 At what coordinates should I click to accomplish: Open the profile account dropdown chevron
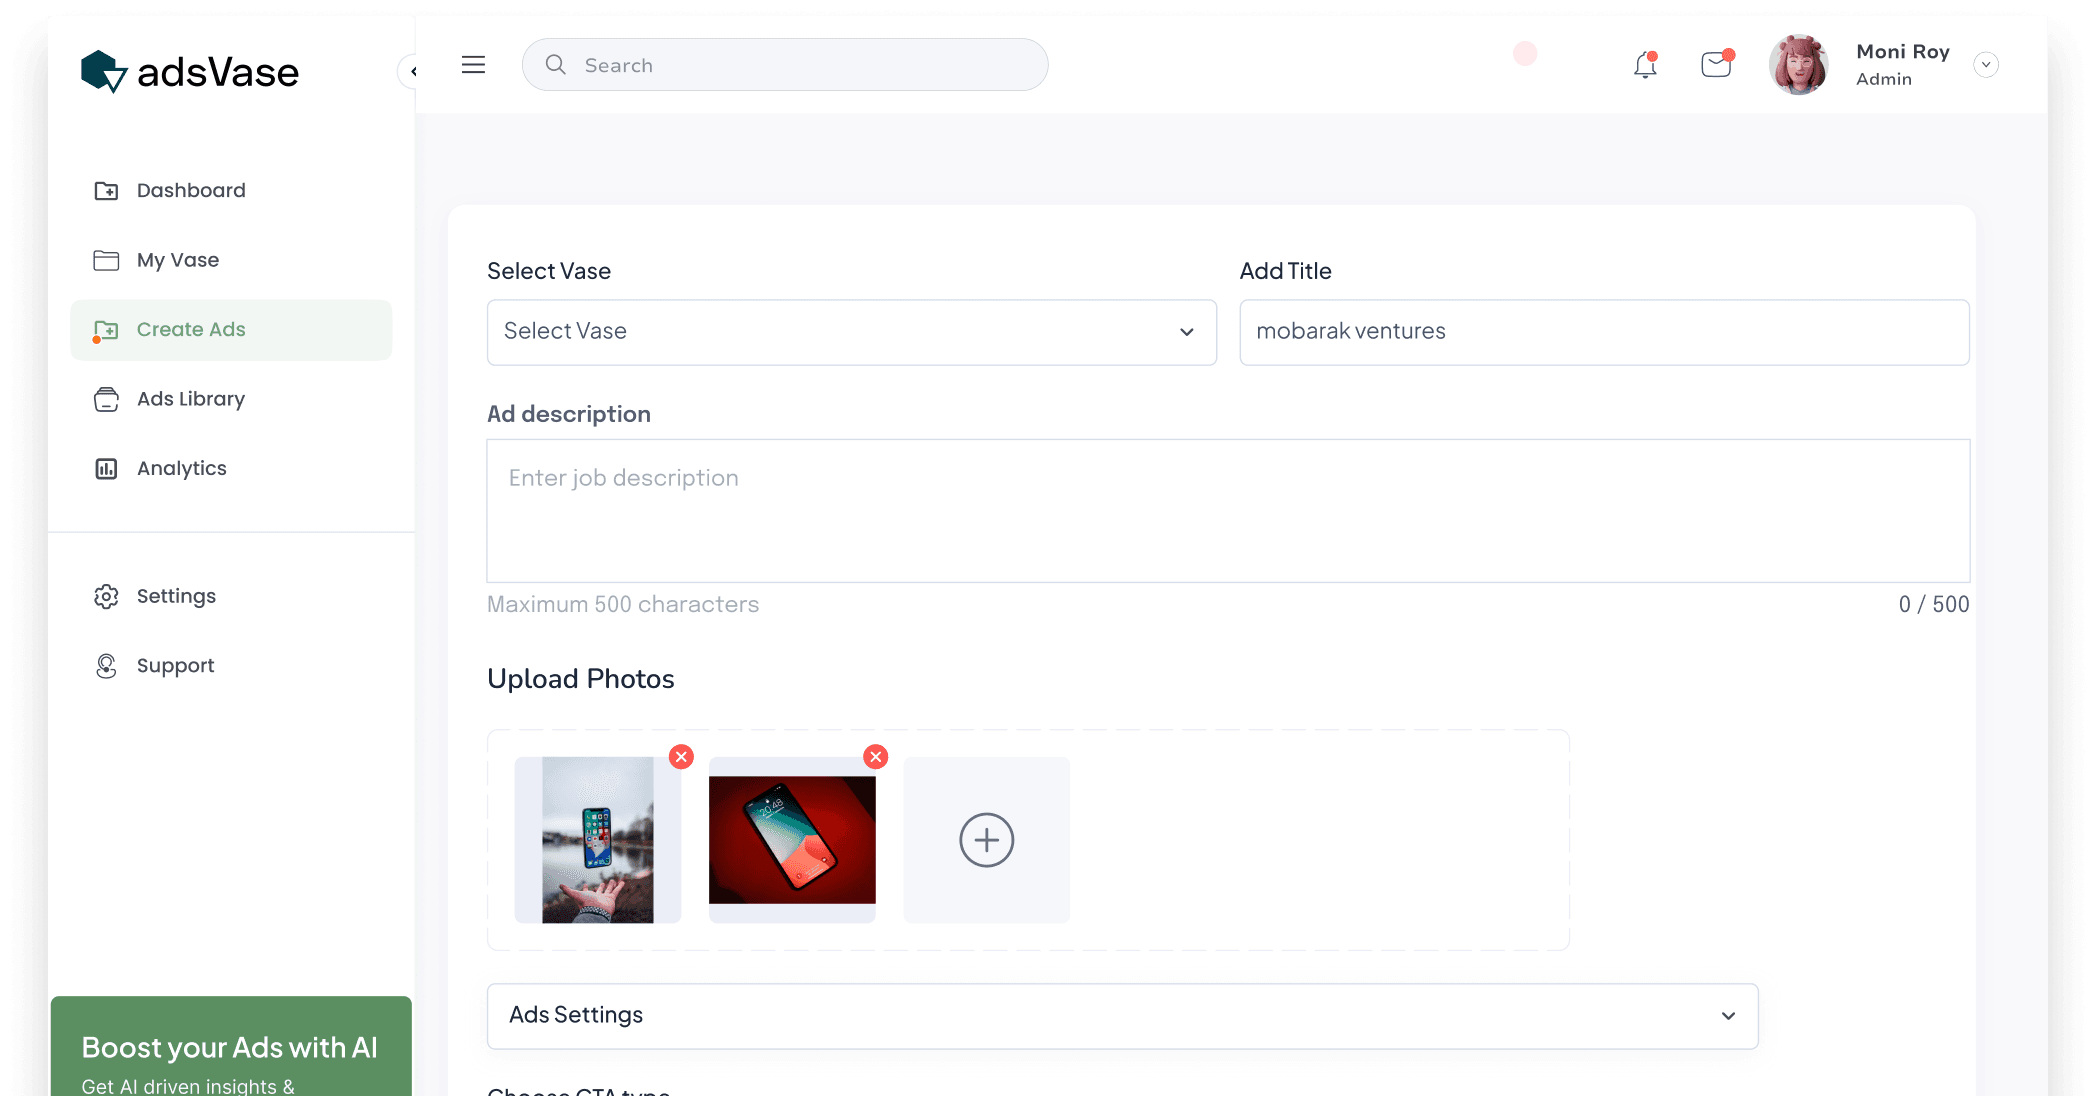pos(1986,64)
